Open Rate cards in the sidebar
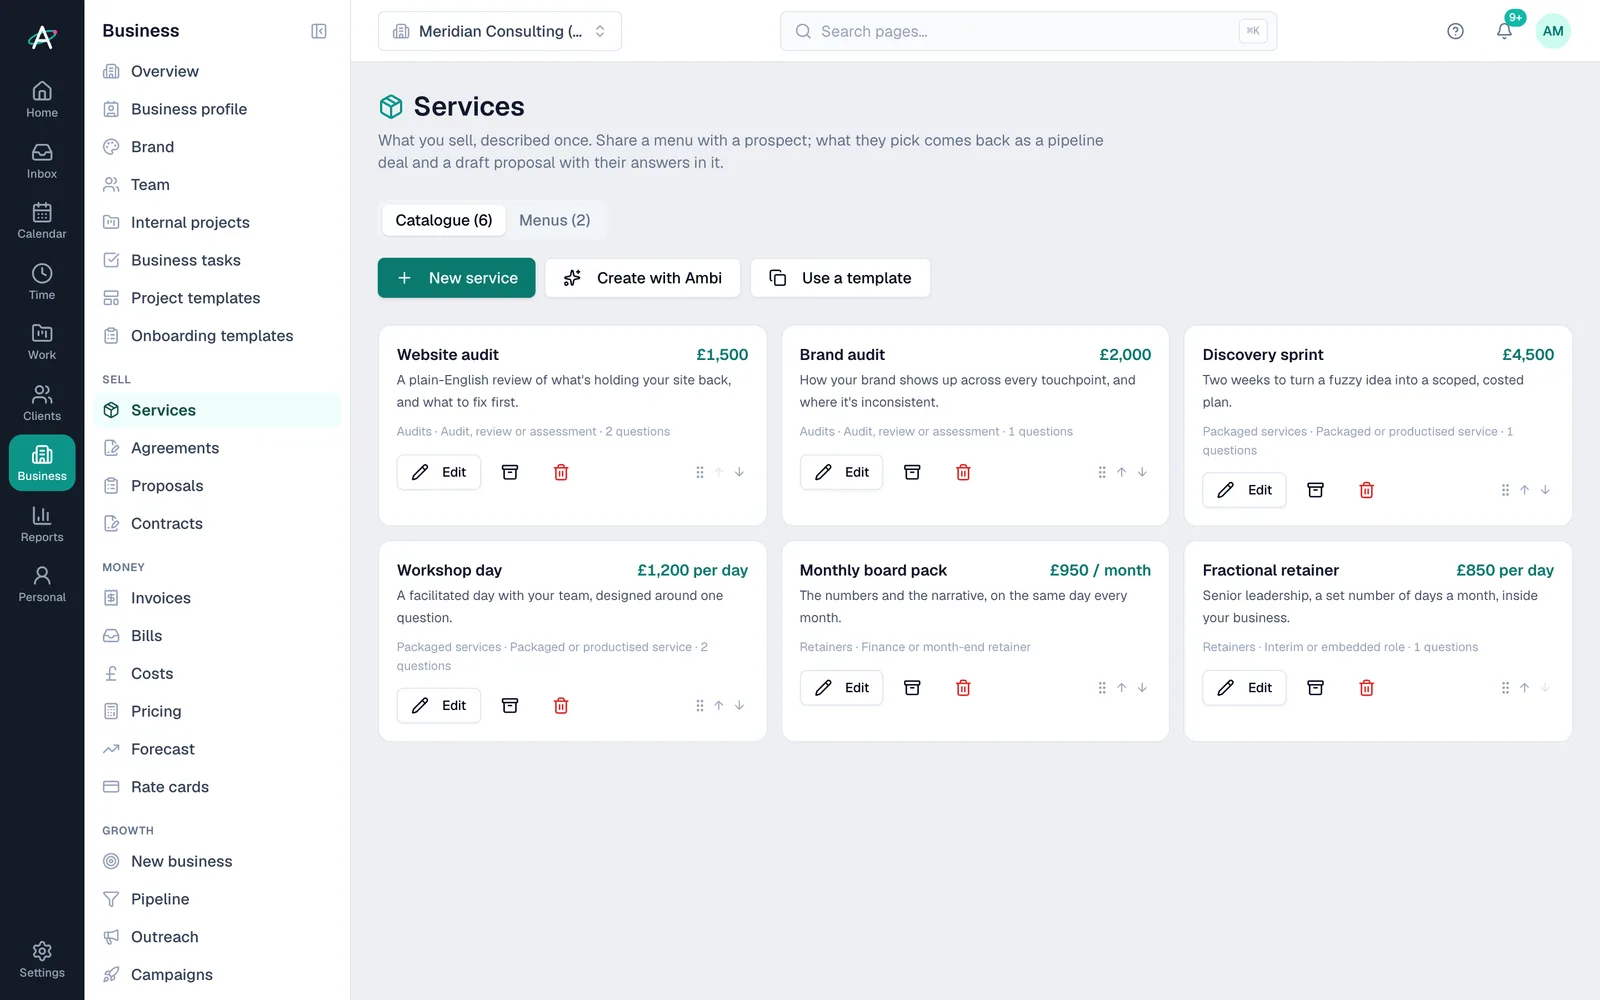This screenshot has width=1600, height=1000. point(217,787)
